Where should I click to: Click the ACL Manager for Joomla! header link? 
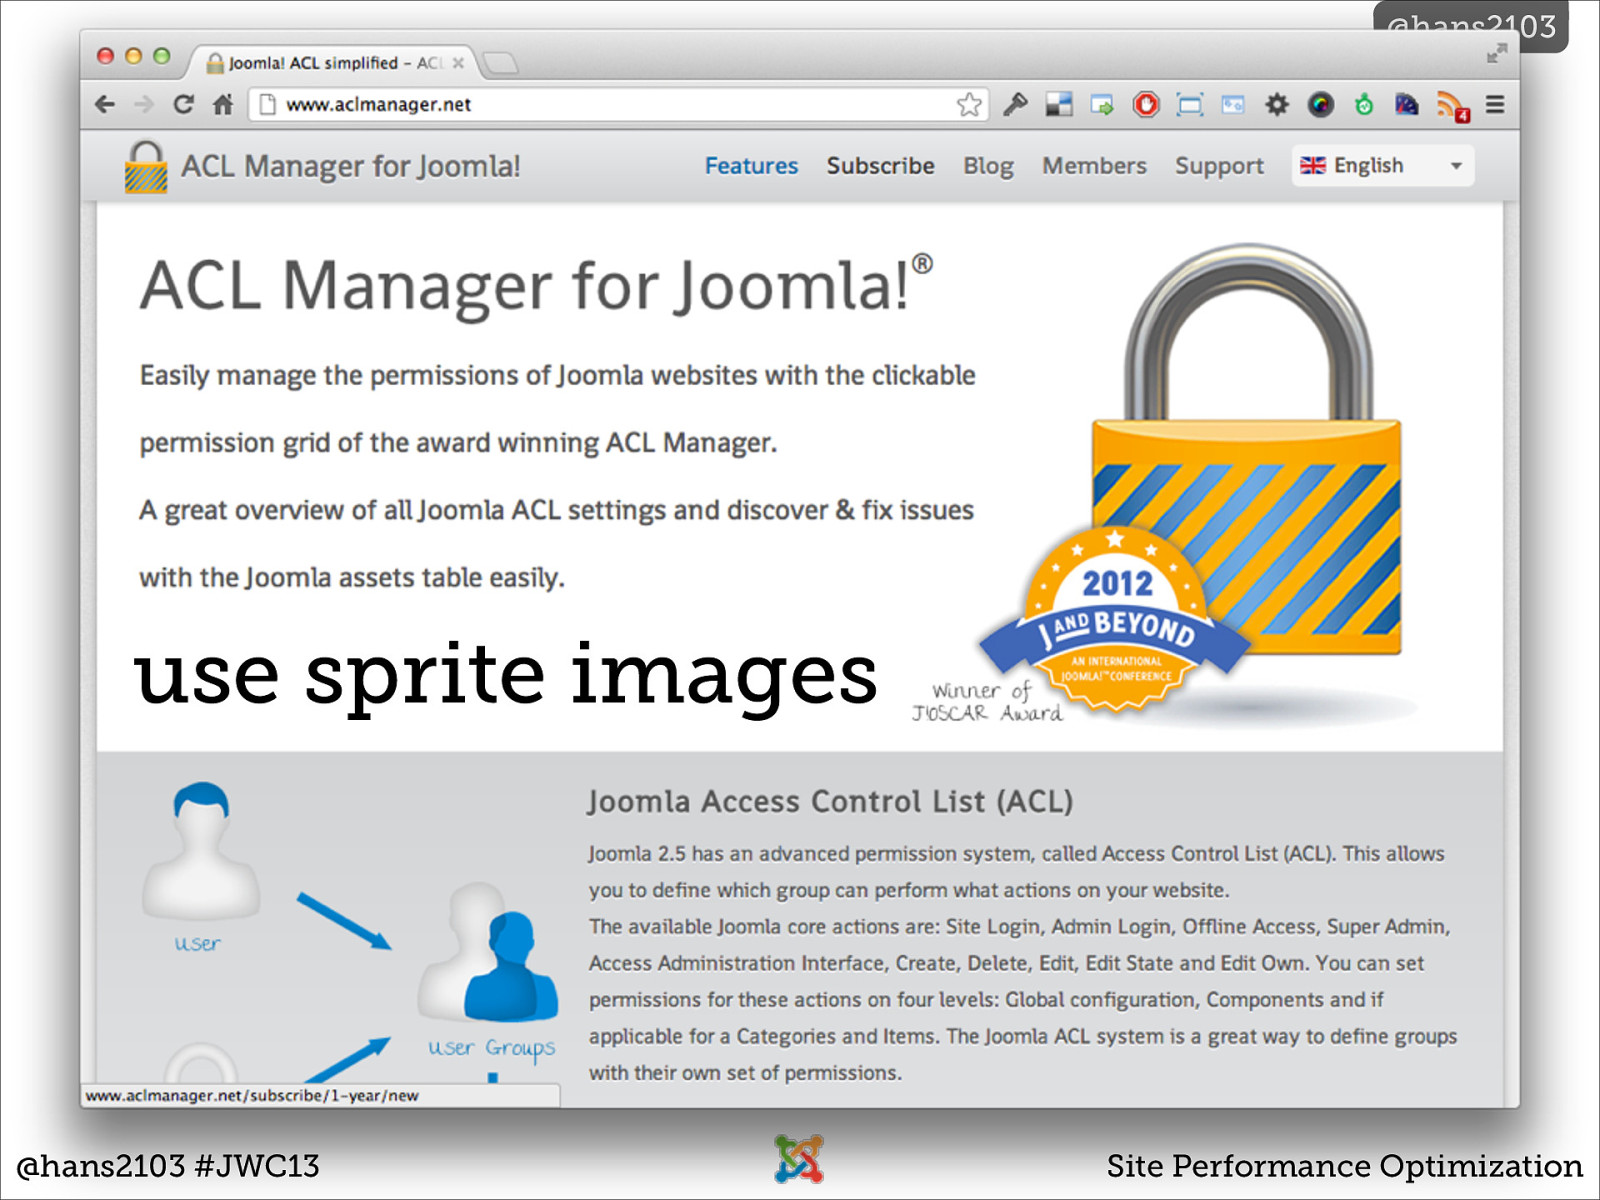tap(350, 166)
